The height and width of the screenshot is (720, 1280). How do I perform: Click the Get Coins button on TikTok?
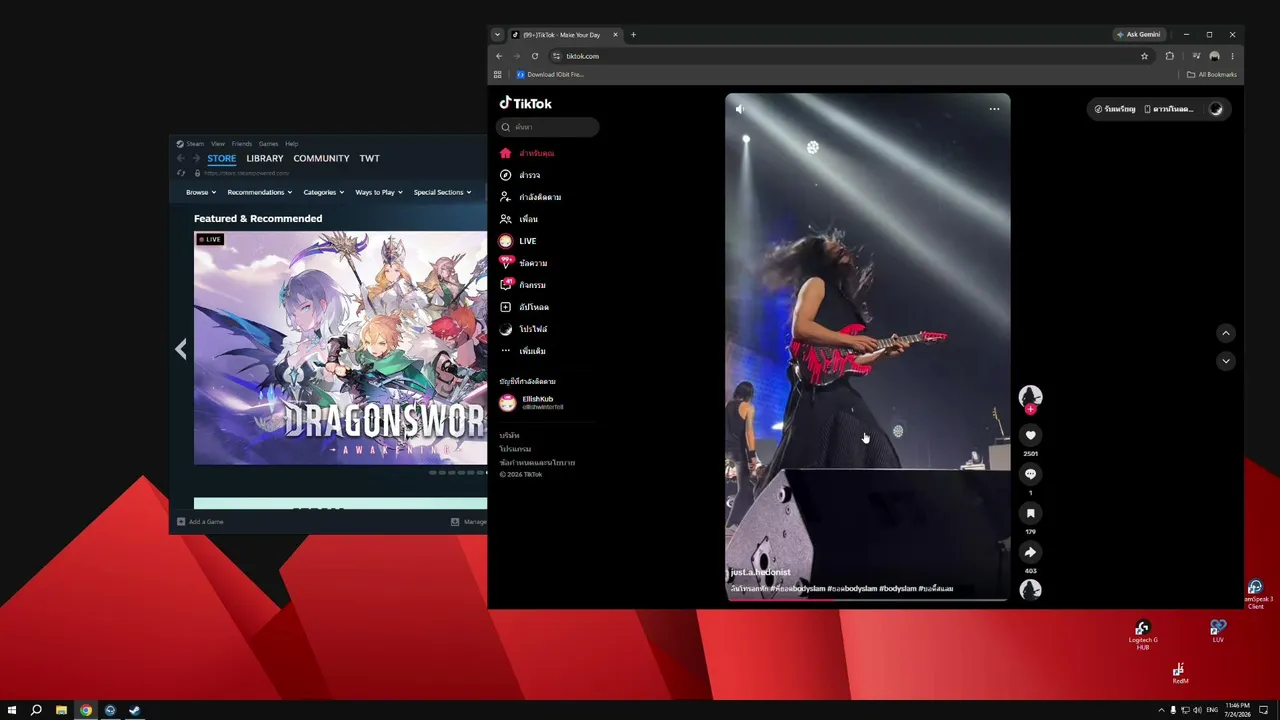(1115, 109)
